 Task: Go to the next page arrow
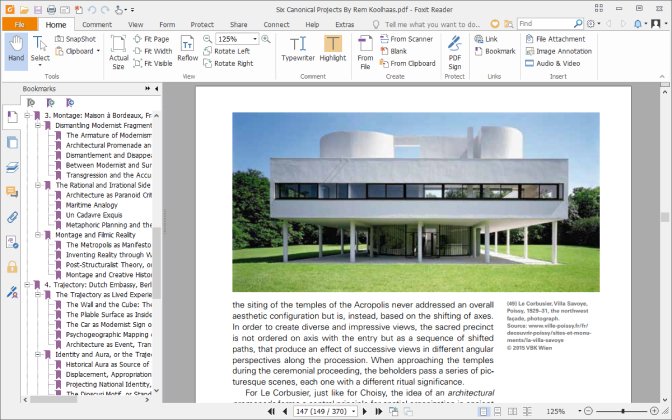365,411
